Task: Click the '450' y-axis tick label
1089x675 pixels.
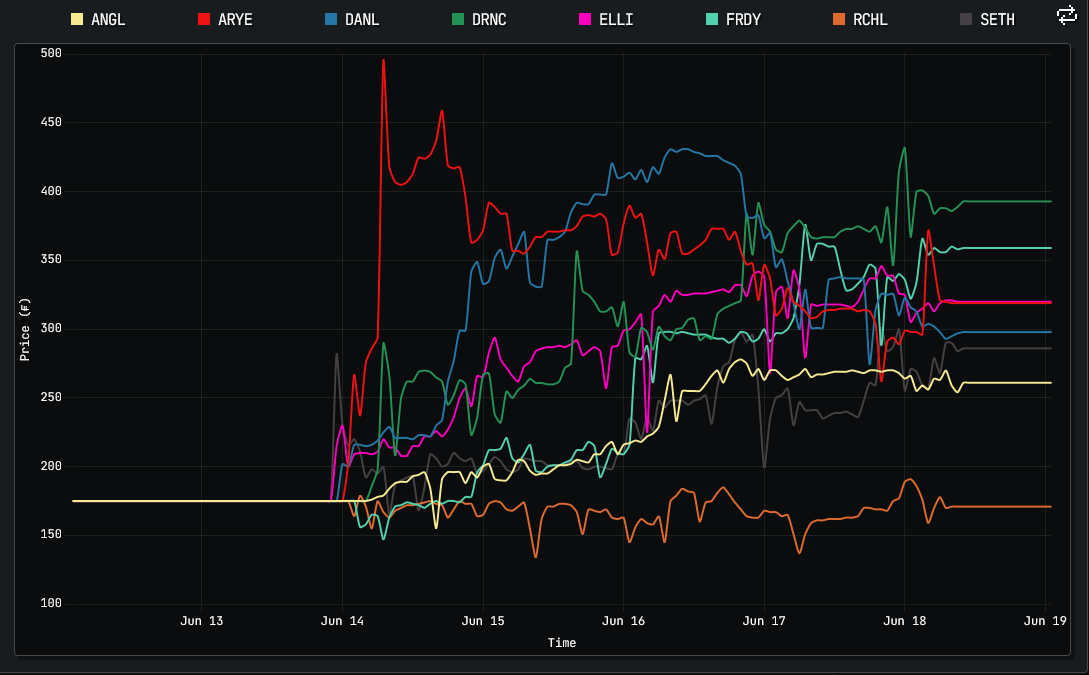Action: coord(51,122)
